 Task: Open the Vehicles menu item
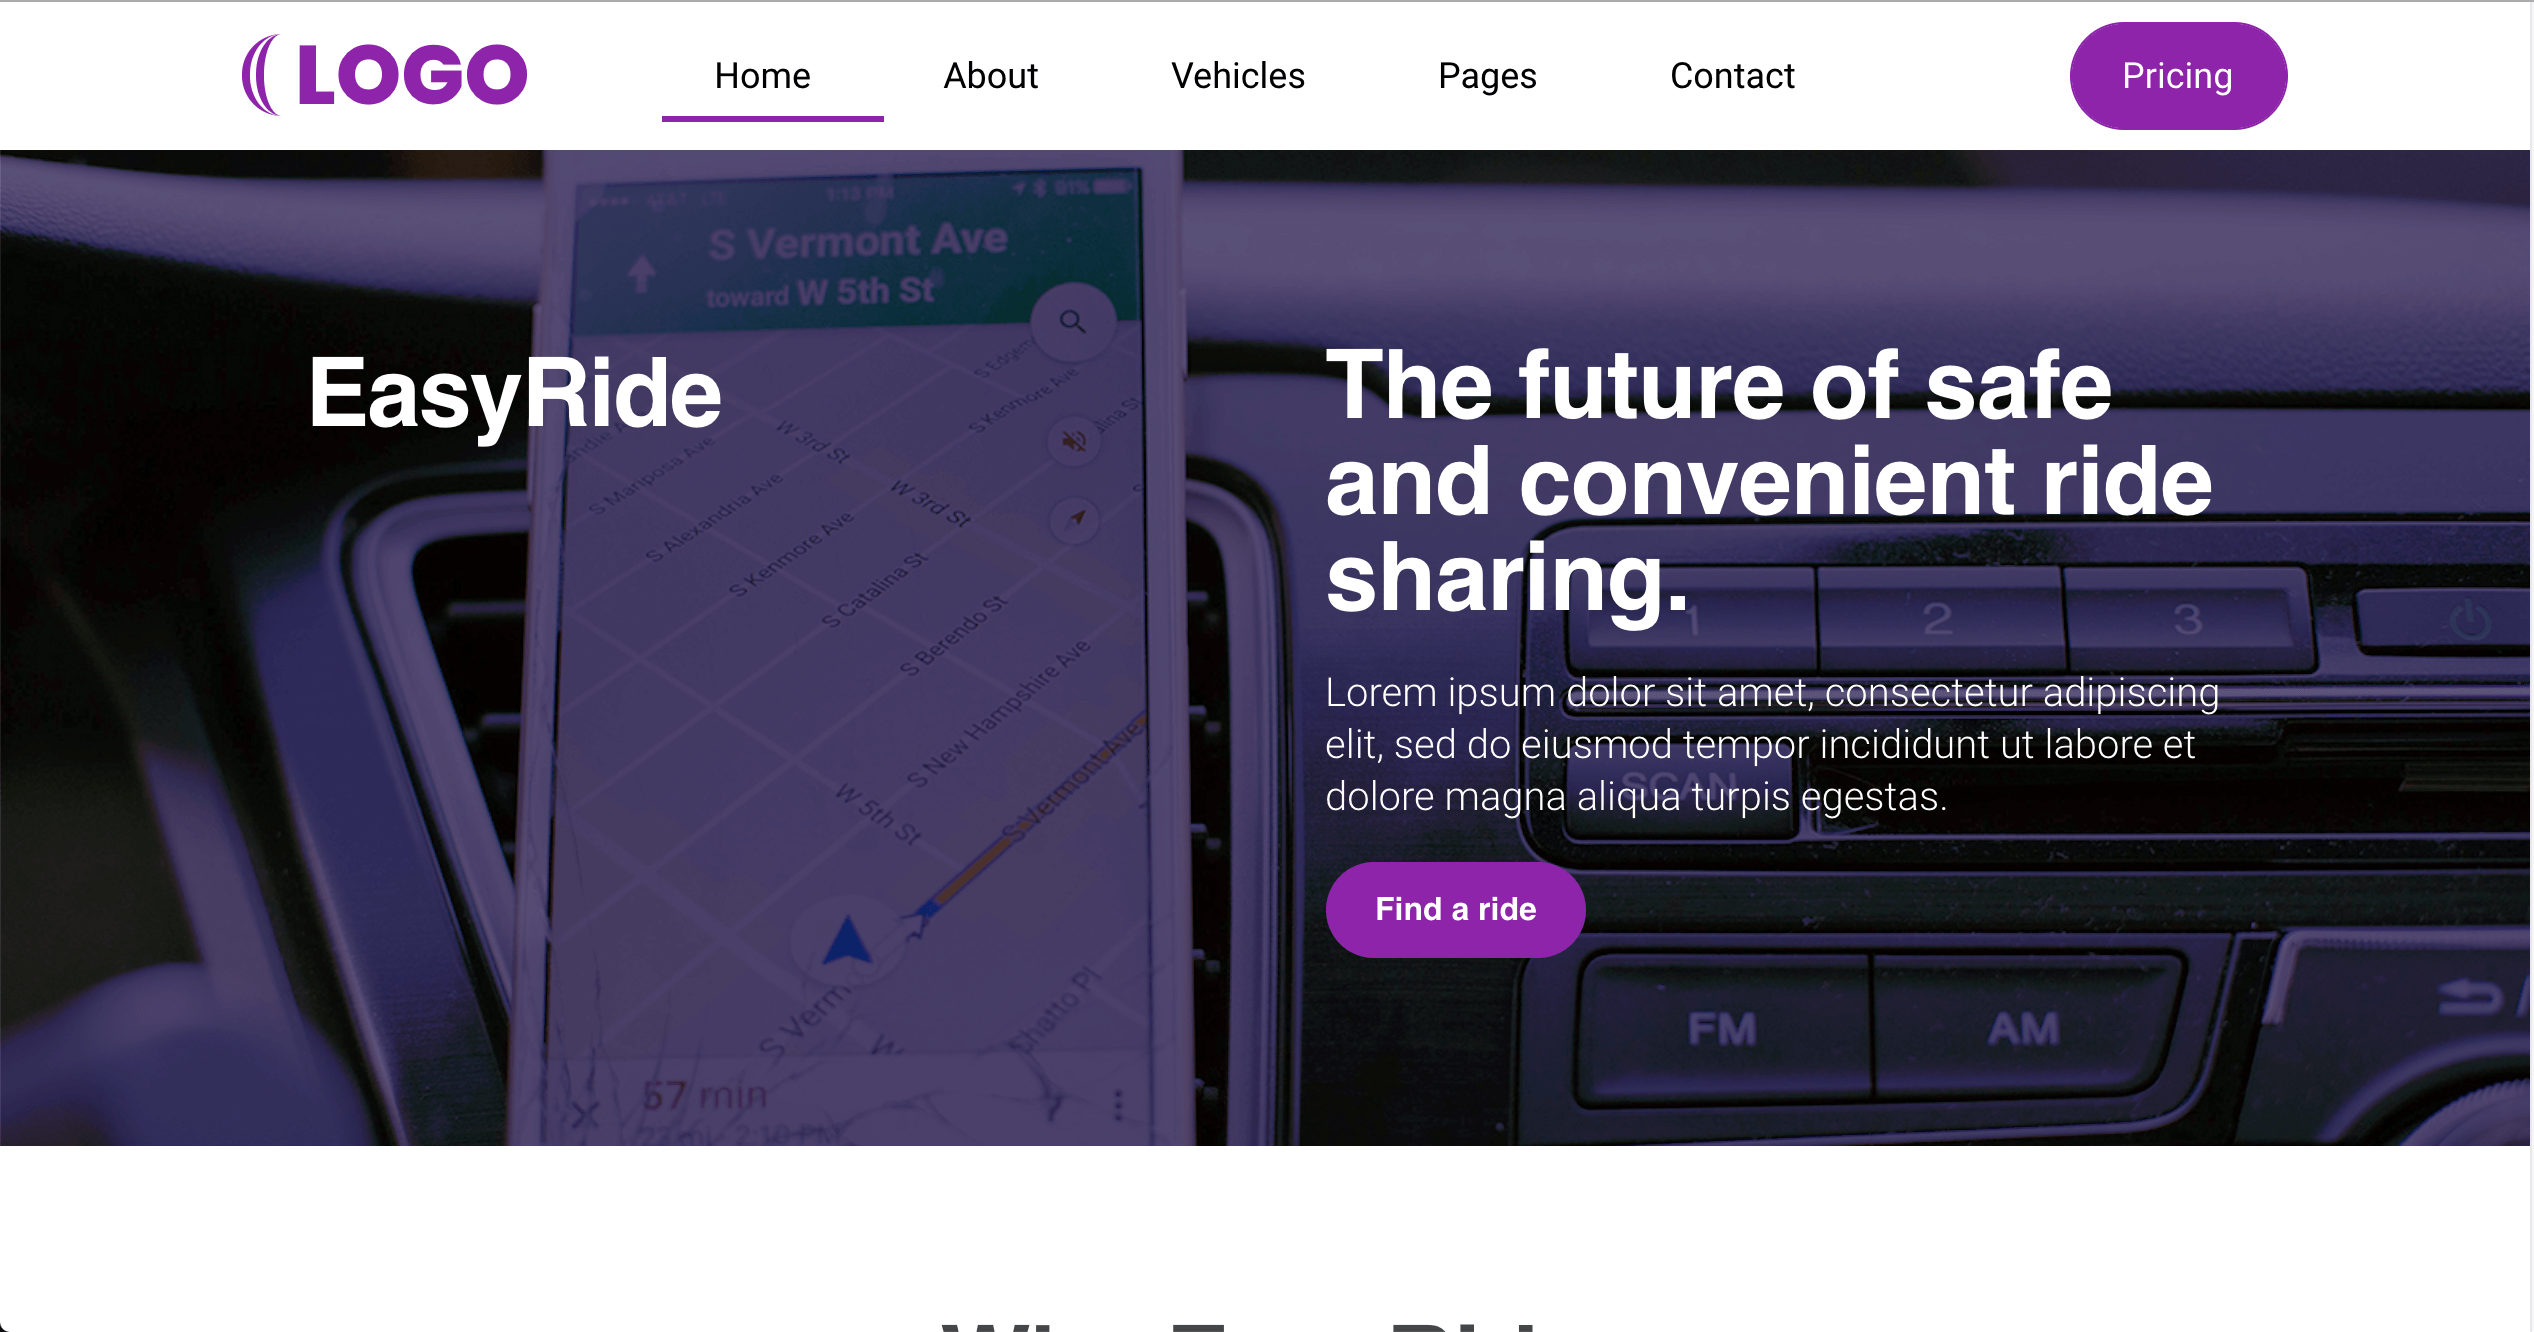coord(1238,76)
